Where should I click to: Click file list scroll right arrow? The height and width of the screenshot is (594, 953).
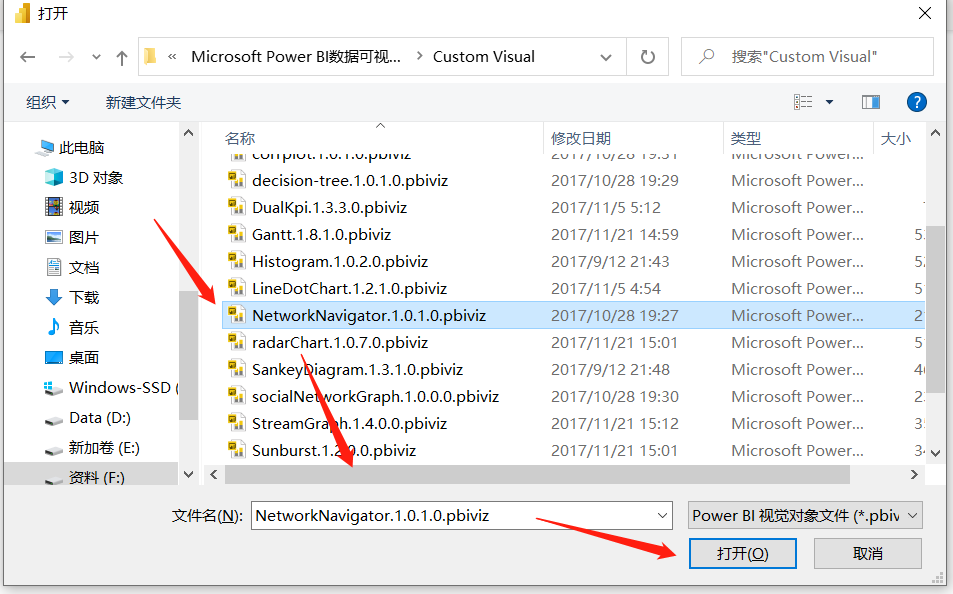914,474
